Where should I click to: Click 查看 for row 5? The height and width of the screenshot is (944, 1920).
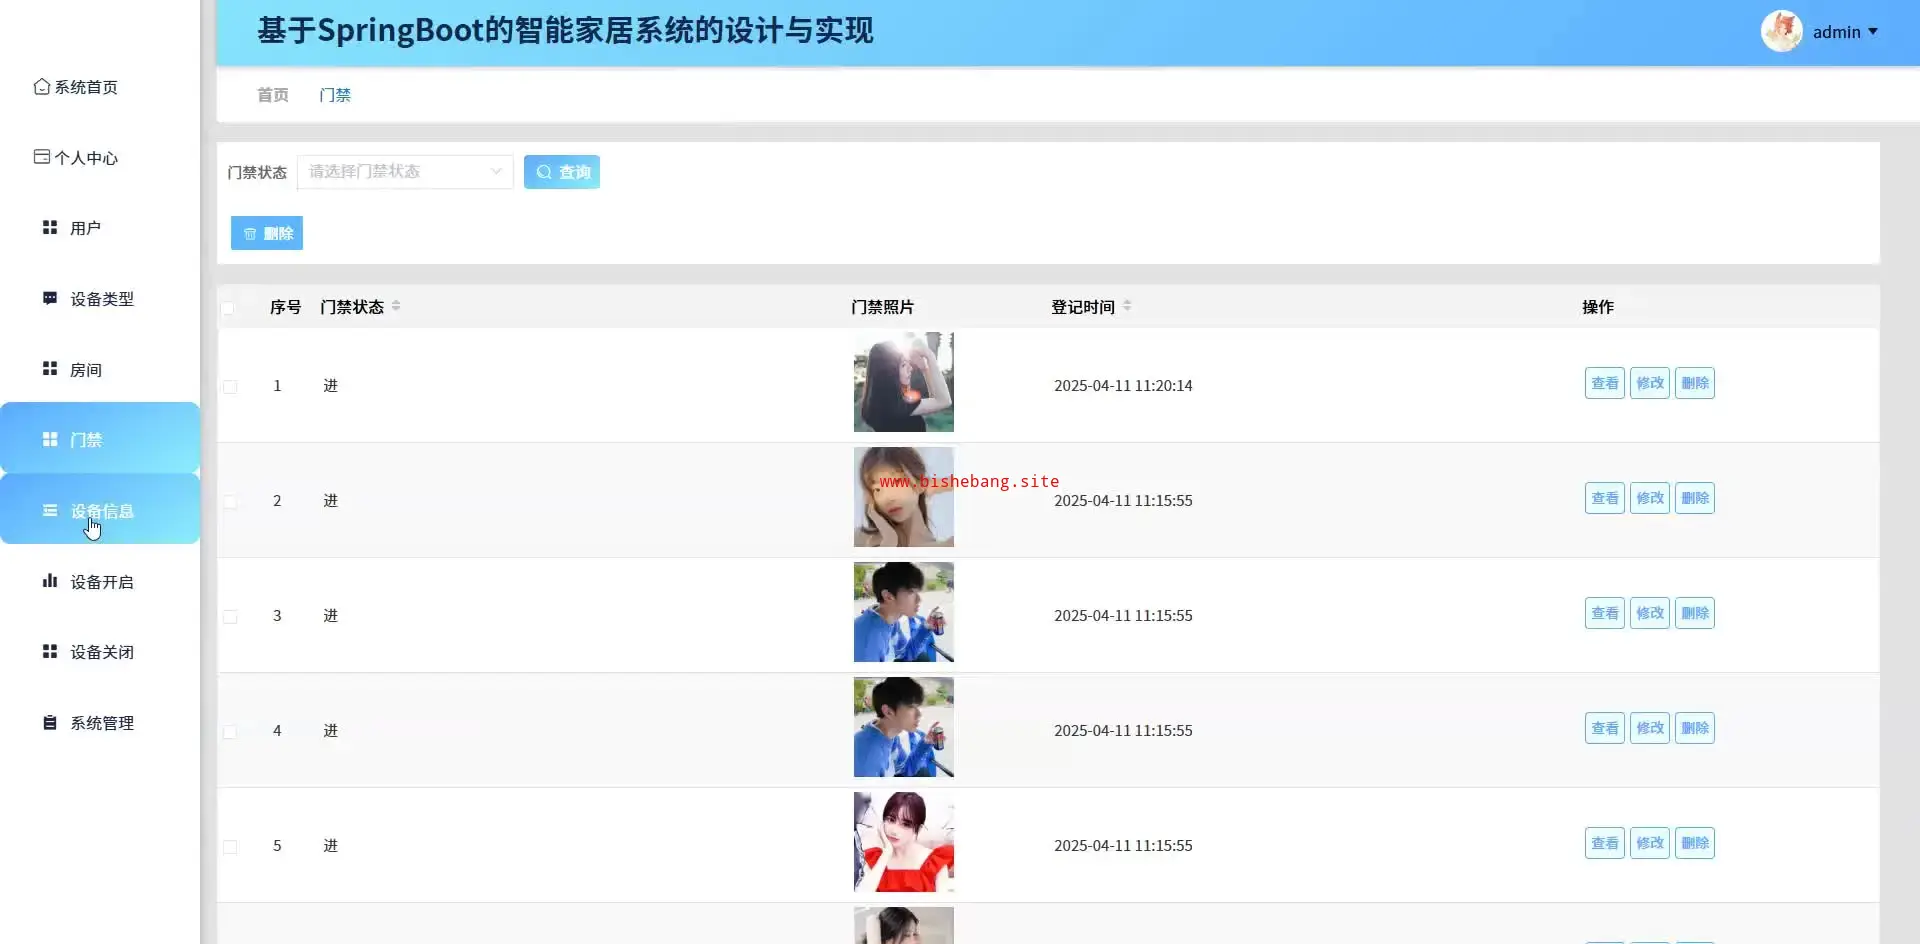pyautogui.click(x=1605, y=843)
